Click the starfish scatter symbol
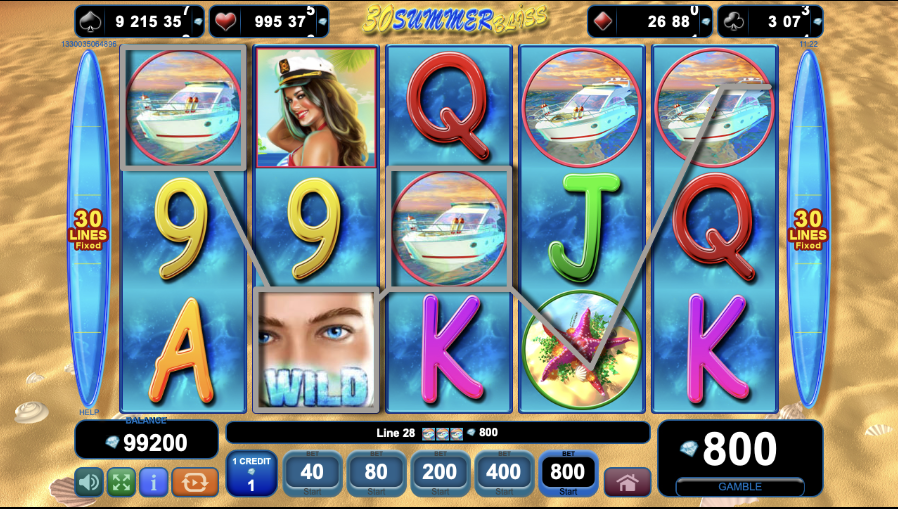The width and height of the screenshot is (898, 509). tap(581, 351)
